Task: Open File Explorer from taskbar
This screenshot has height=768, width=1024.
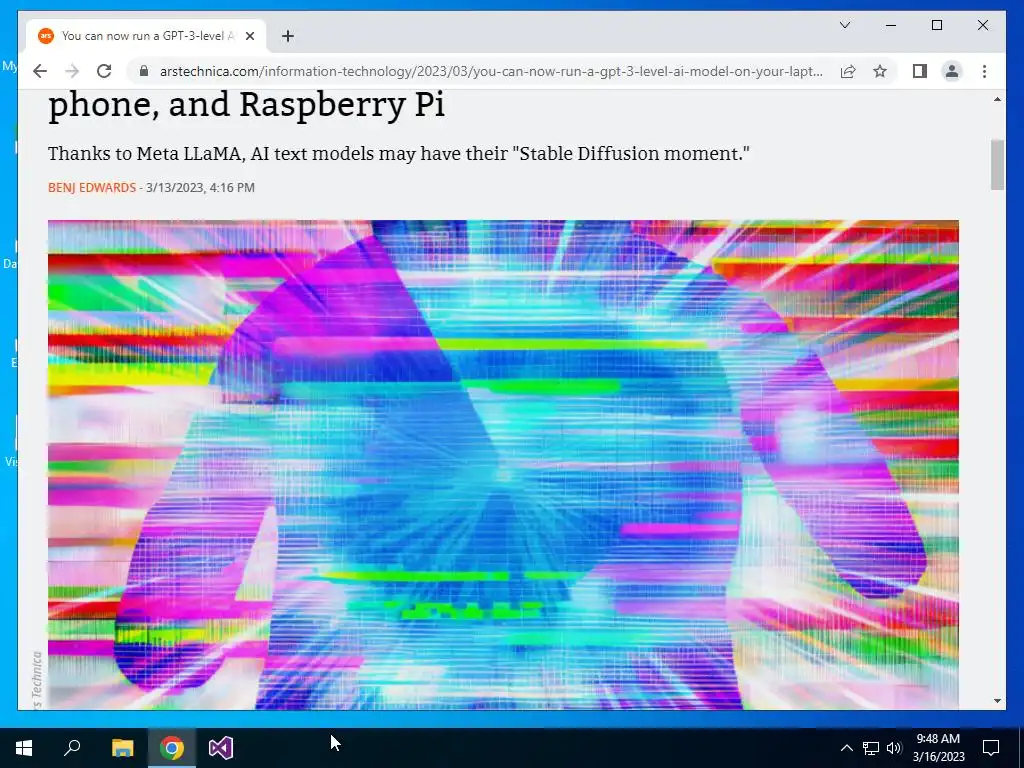Action: point(122,748)
